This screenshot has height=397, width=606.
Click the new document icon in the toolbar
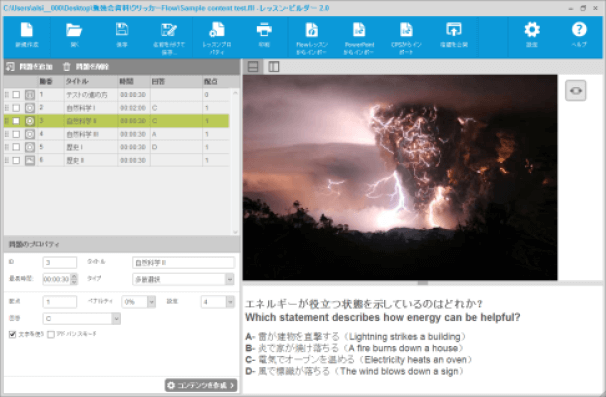tap(27, 30)
